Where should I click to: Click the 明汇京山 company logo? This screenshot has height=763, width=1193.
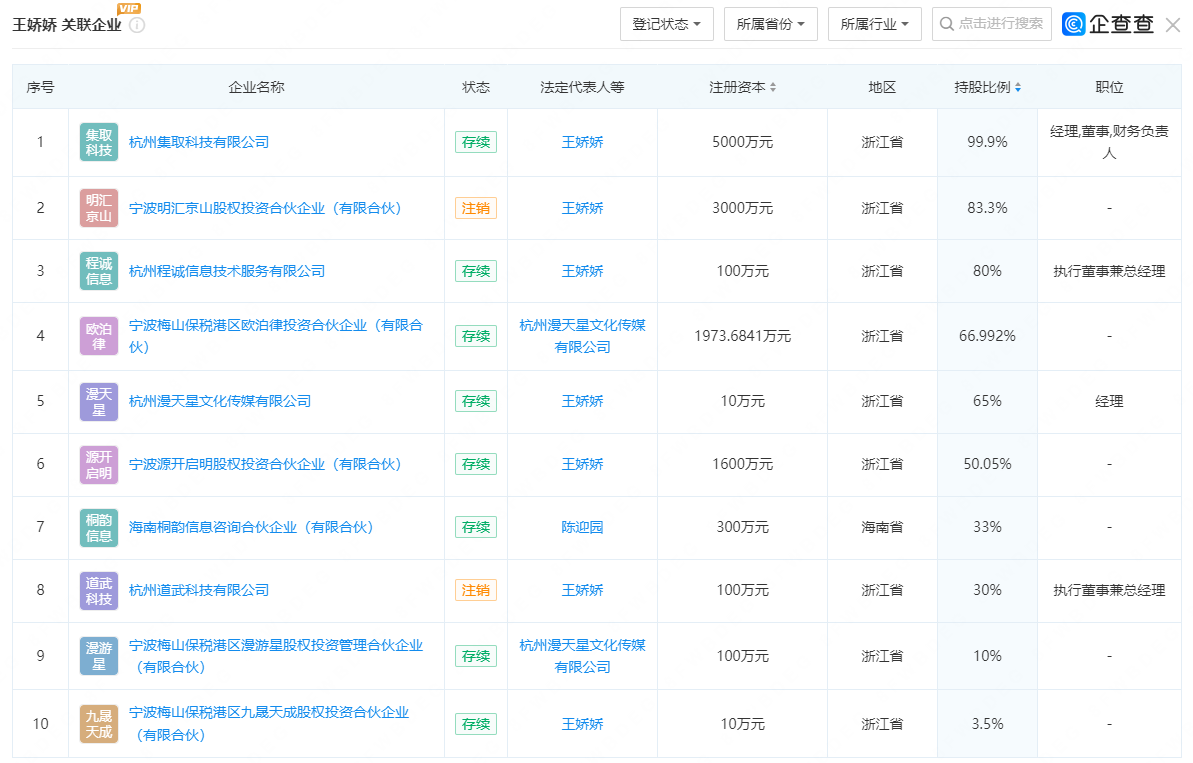99,208
